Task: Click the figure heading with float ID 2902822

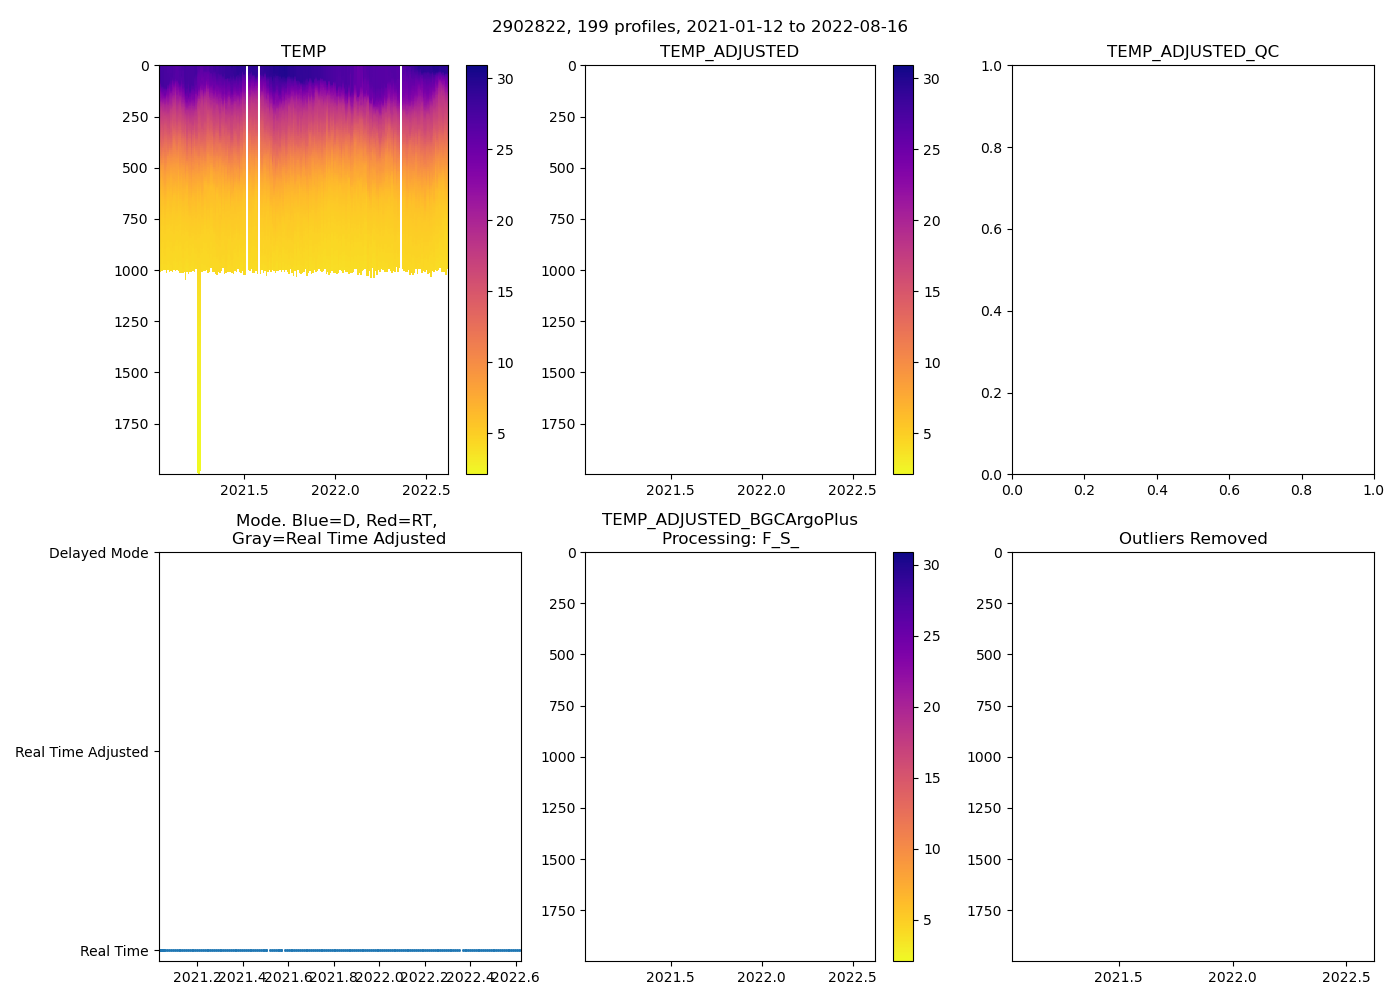Action: pyautogui.click(x=699, y=27)
